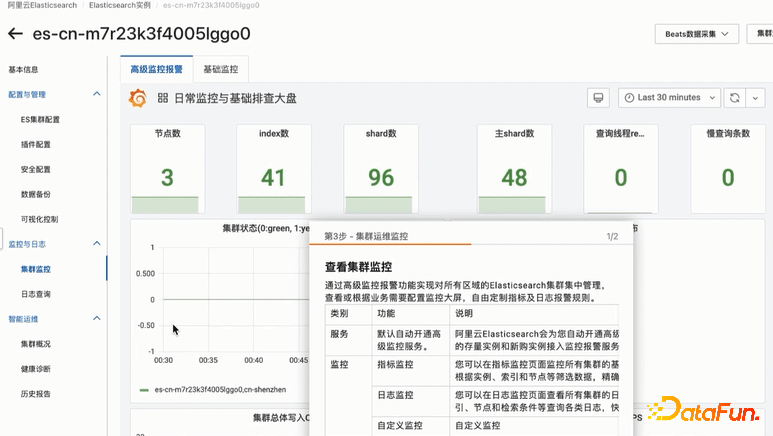The height and width of the screenshot is (436, 773).
Task: Click the 查询线程re... stat panel
Action: click(621, 169)
